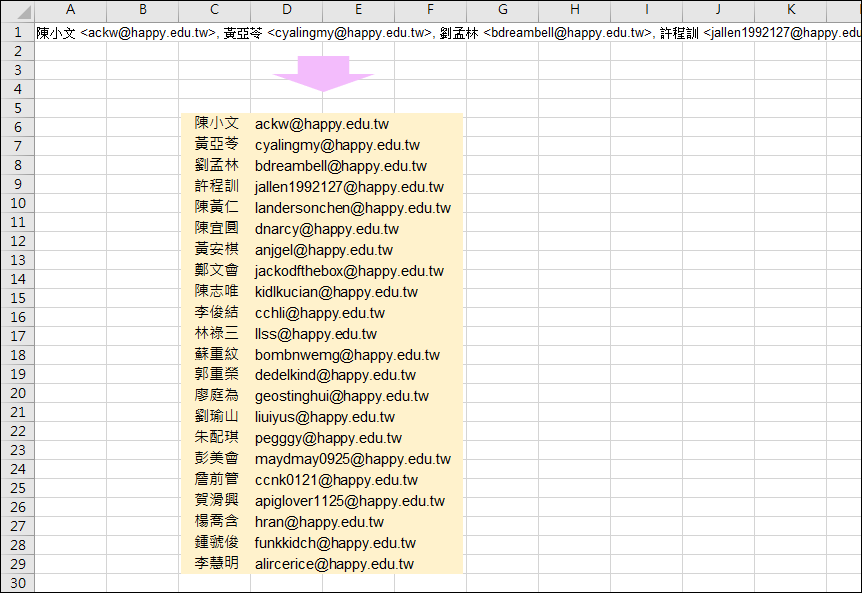Click the email kidlkucian@happy.edu.tw
862x593 pixels.
pos(336,292)
